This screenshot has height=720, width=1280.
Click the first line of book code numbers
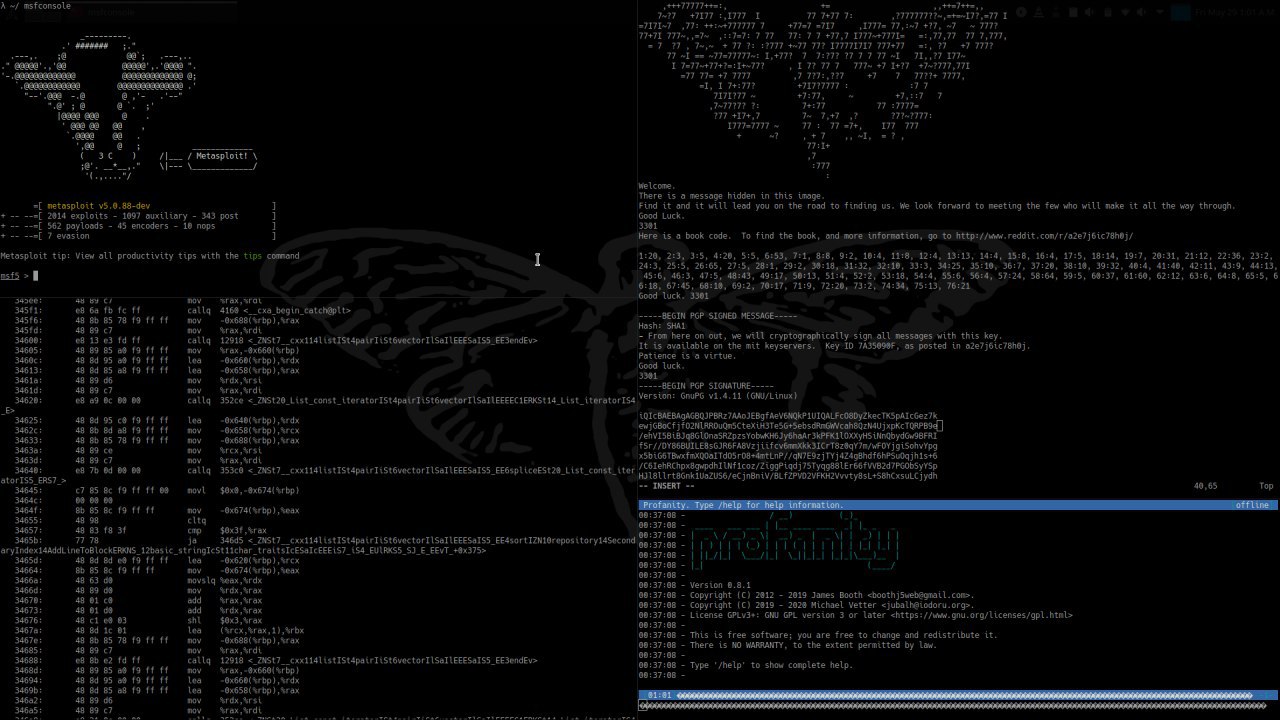pyautogui.click(x=957, y=256)
